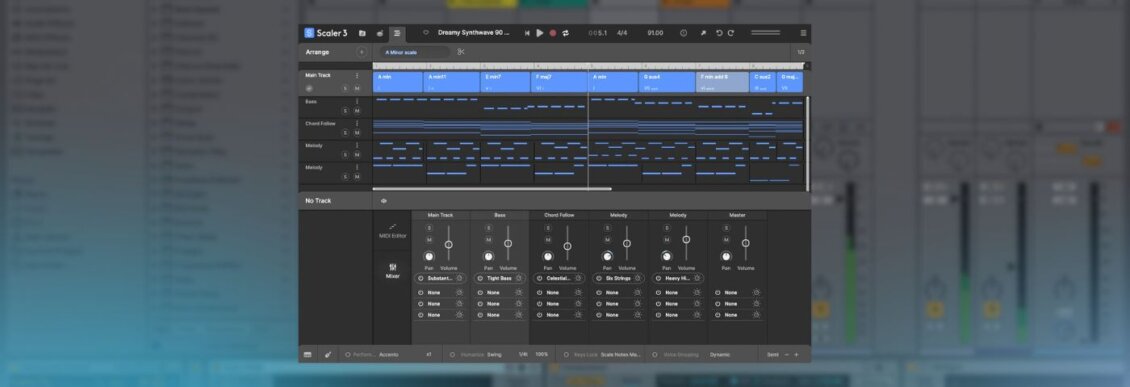Adjust the Bass Pan knob in mixer

[489, 257]
